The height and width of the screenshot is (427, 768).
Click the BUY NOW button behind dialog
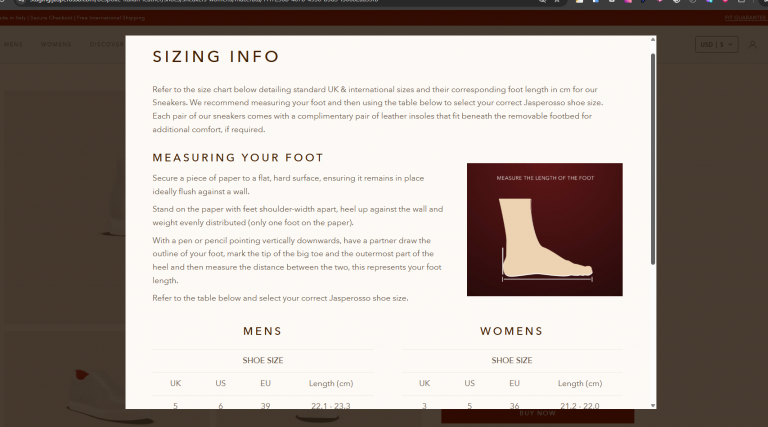click(x=537, y=415)
